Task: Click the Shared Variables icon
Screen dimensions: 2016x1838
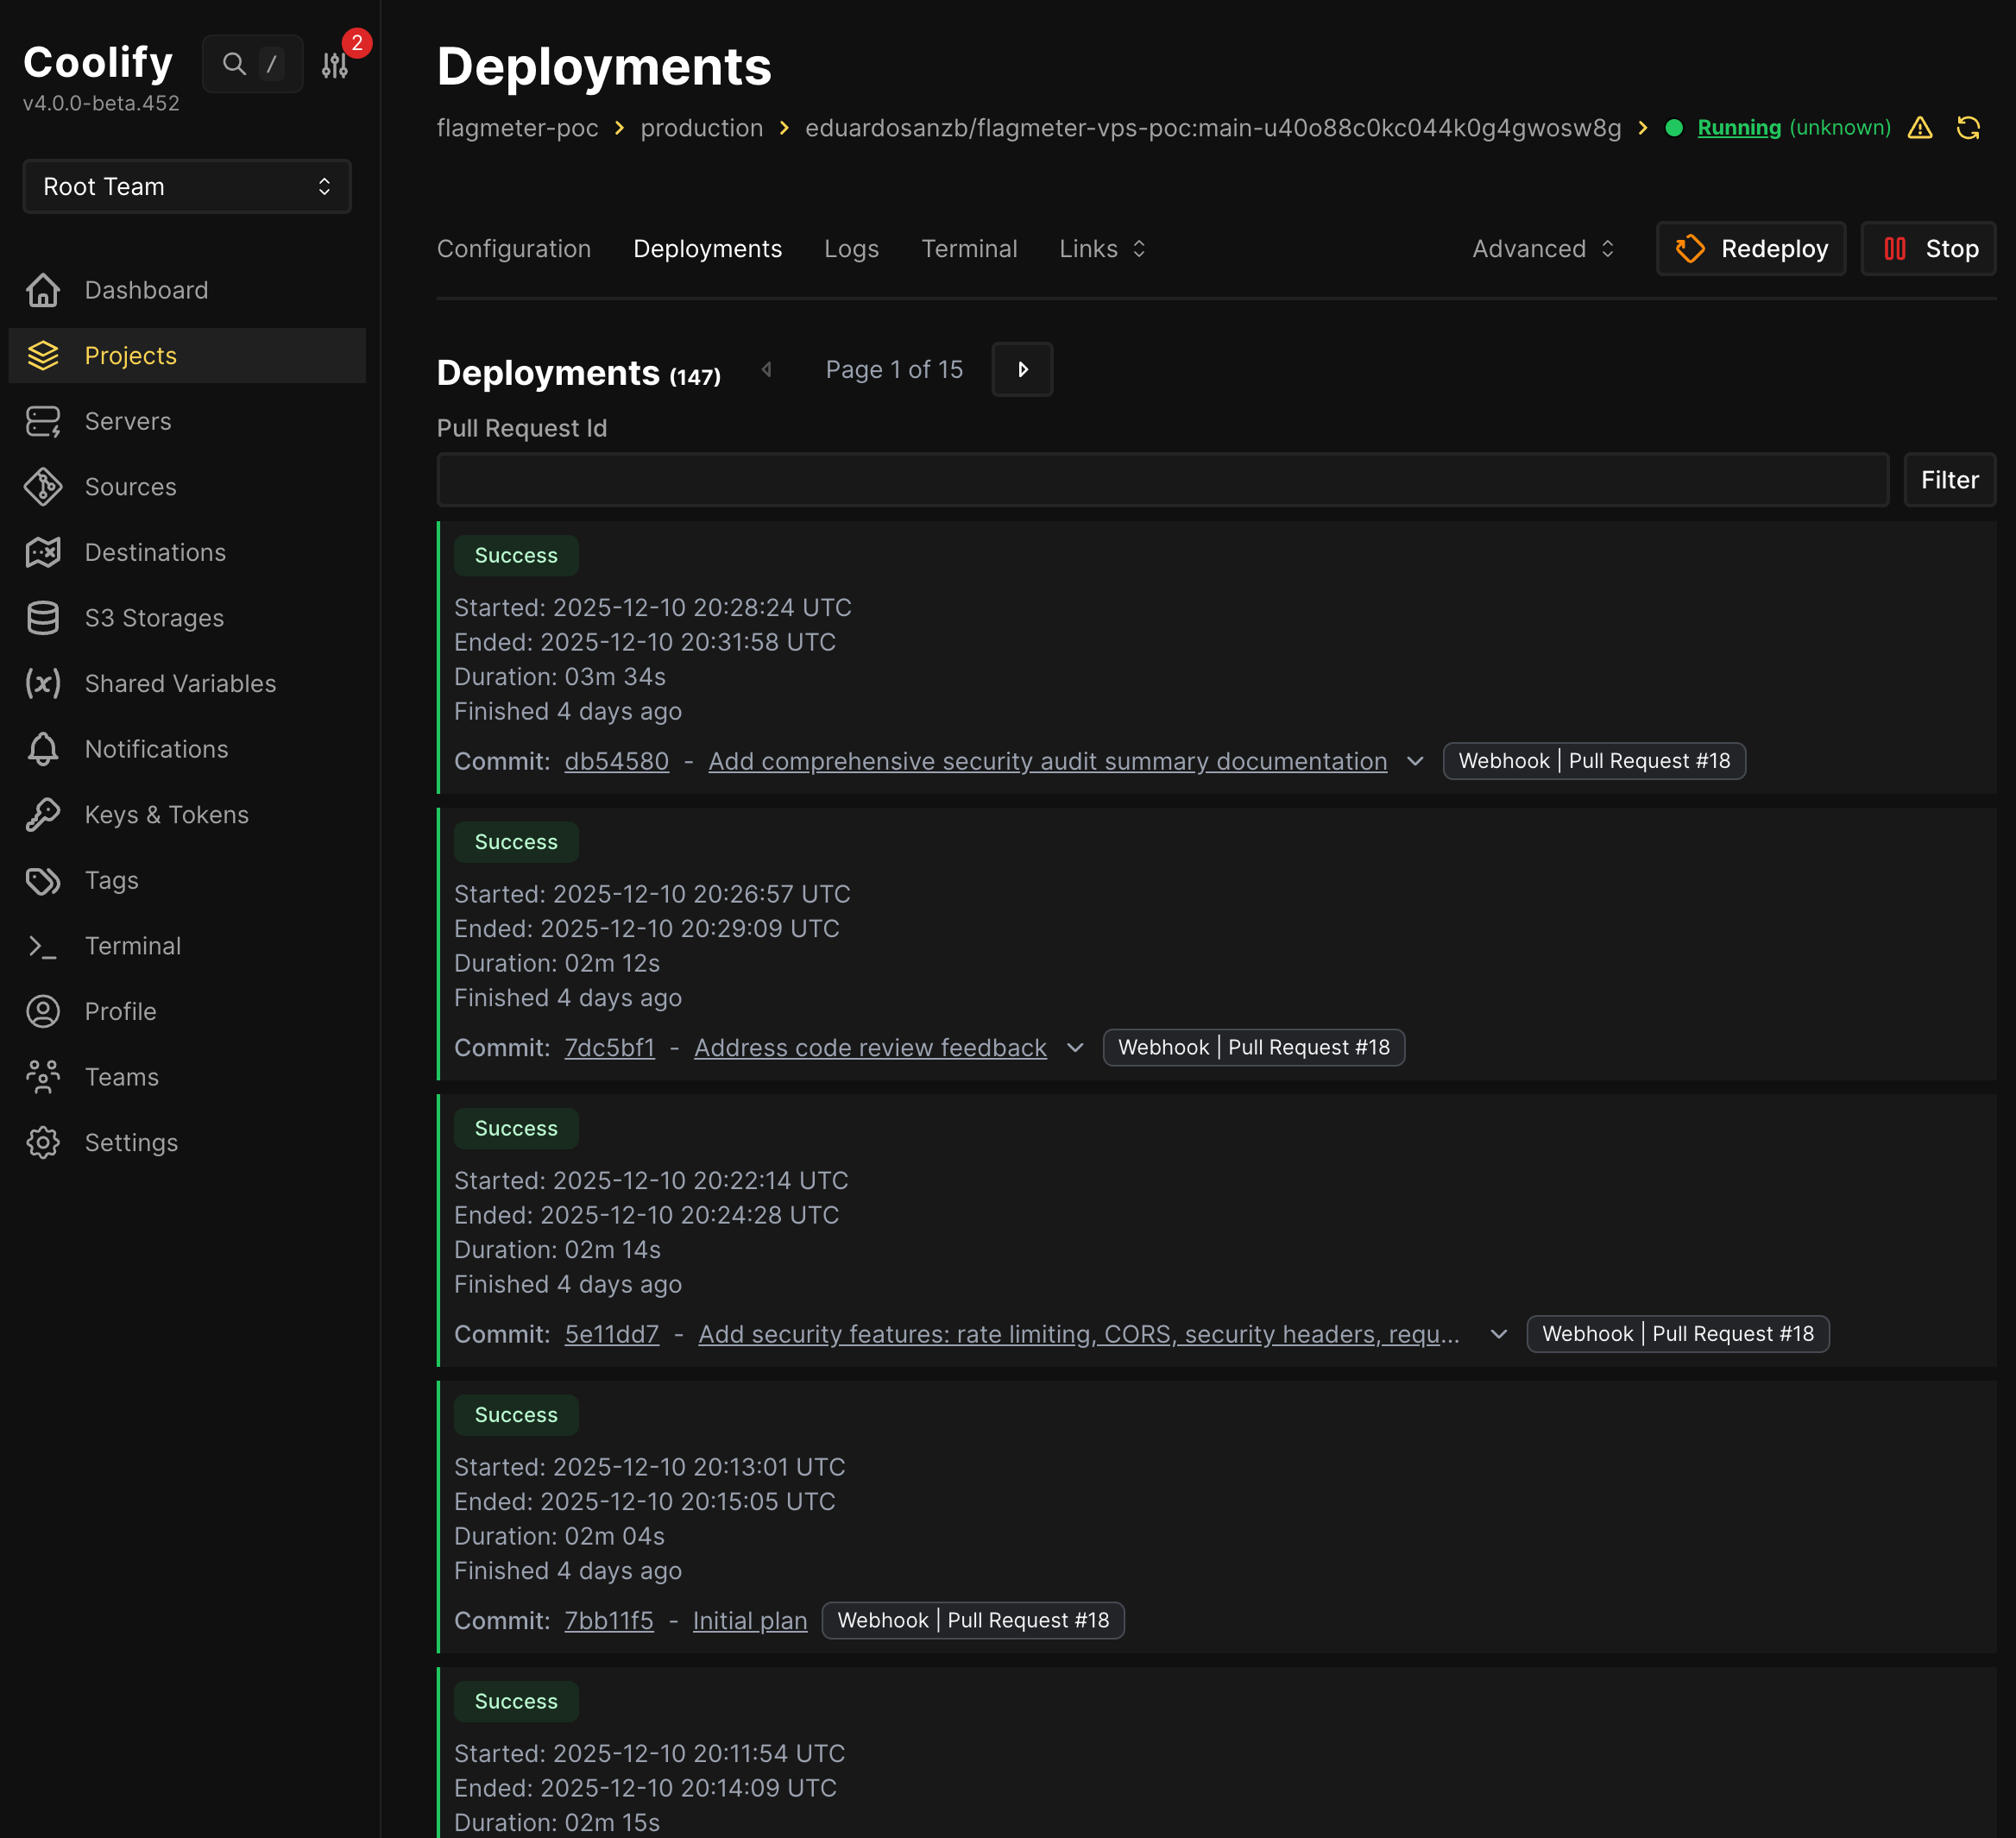Action: pyautogui.click(x=43, y=683)
